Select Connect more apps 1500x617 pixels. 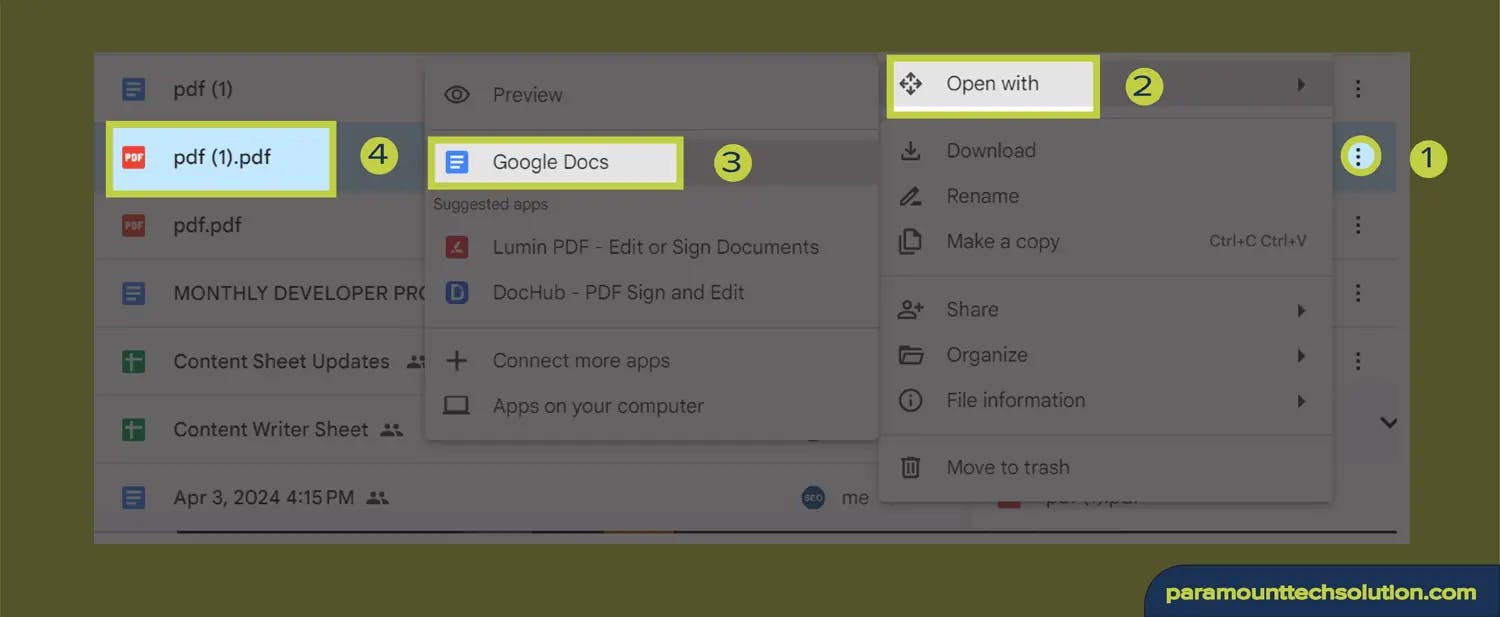(652, 361)
